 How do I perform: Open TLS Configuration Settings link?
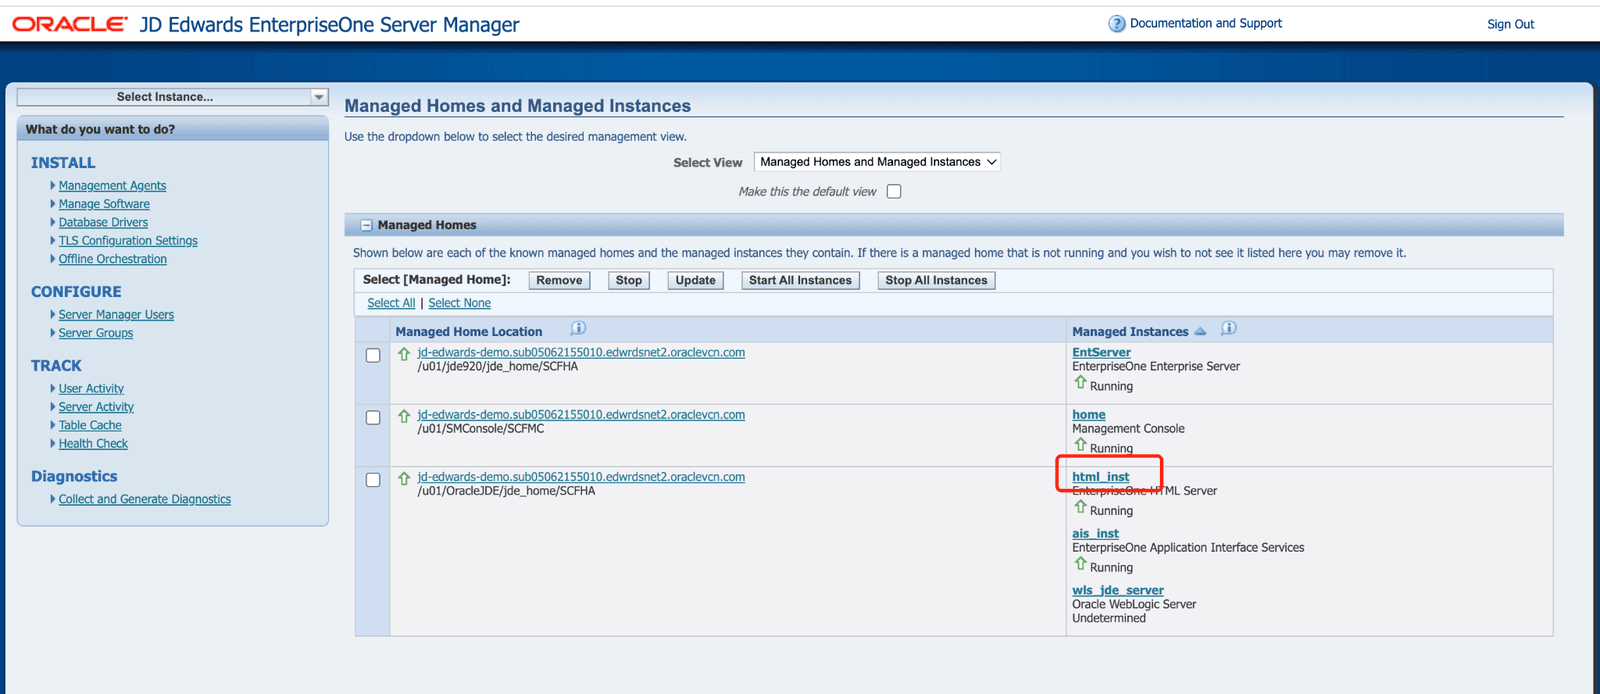[x=128, y=240]
